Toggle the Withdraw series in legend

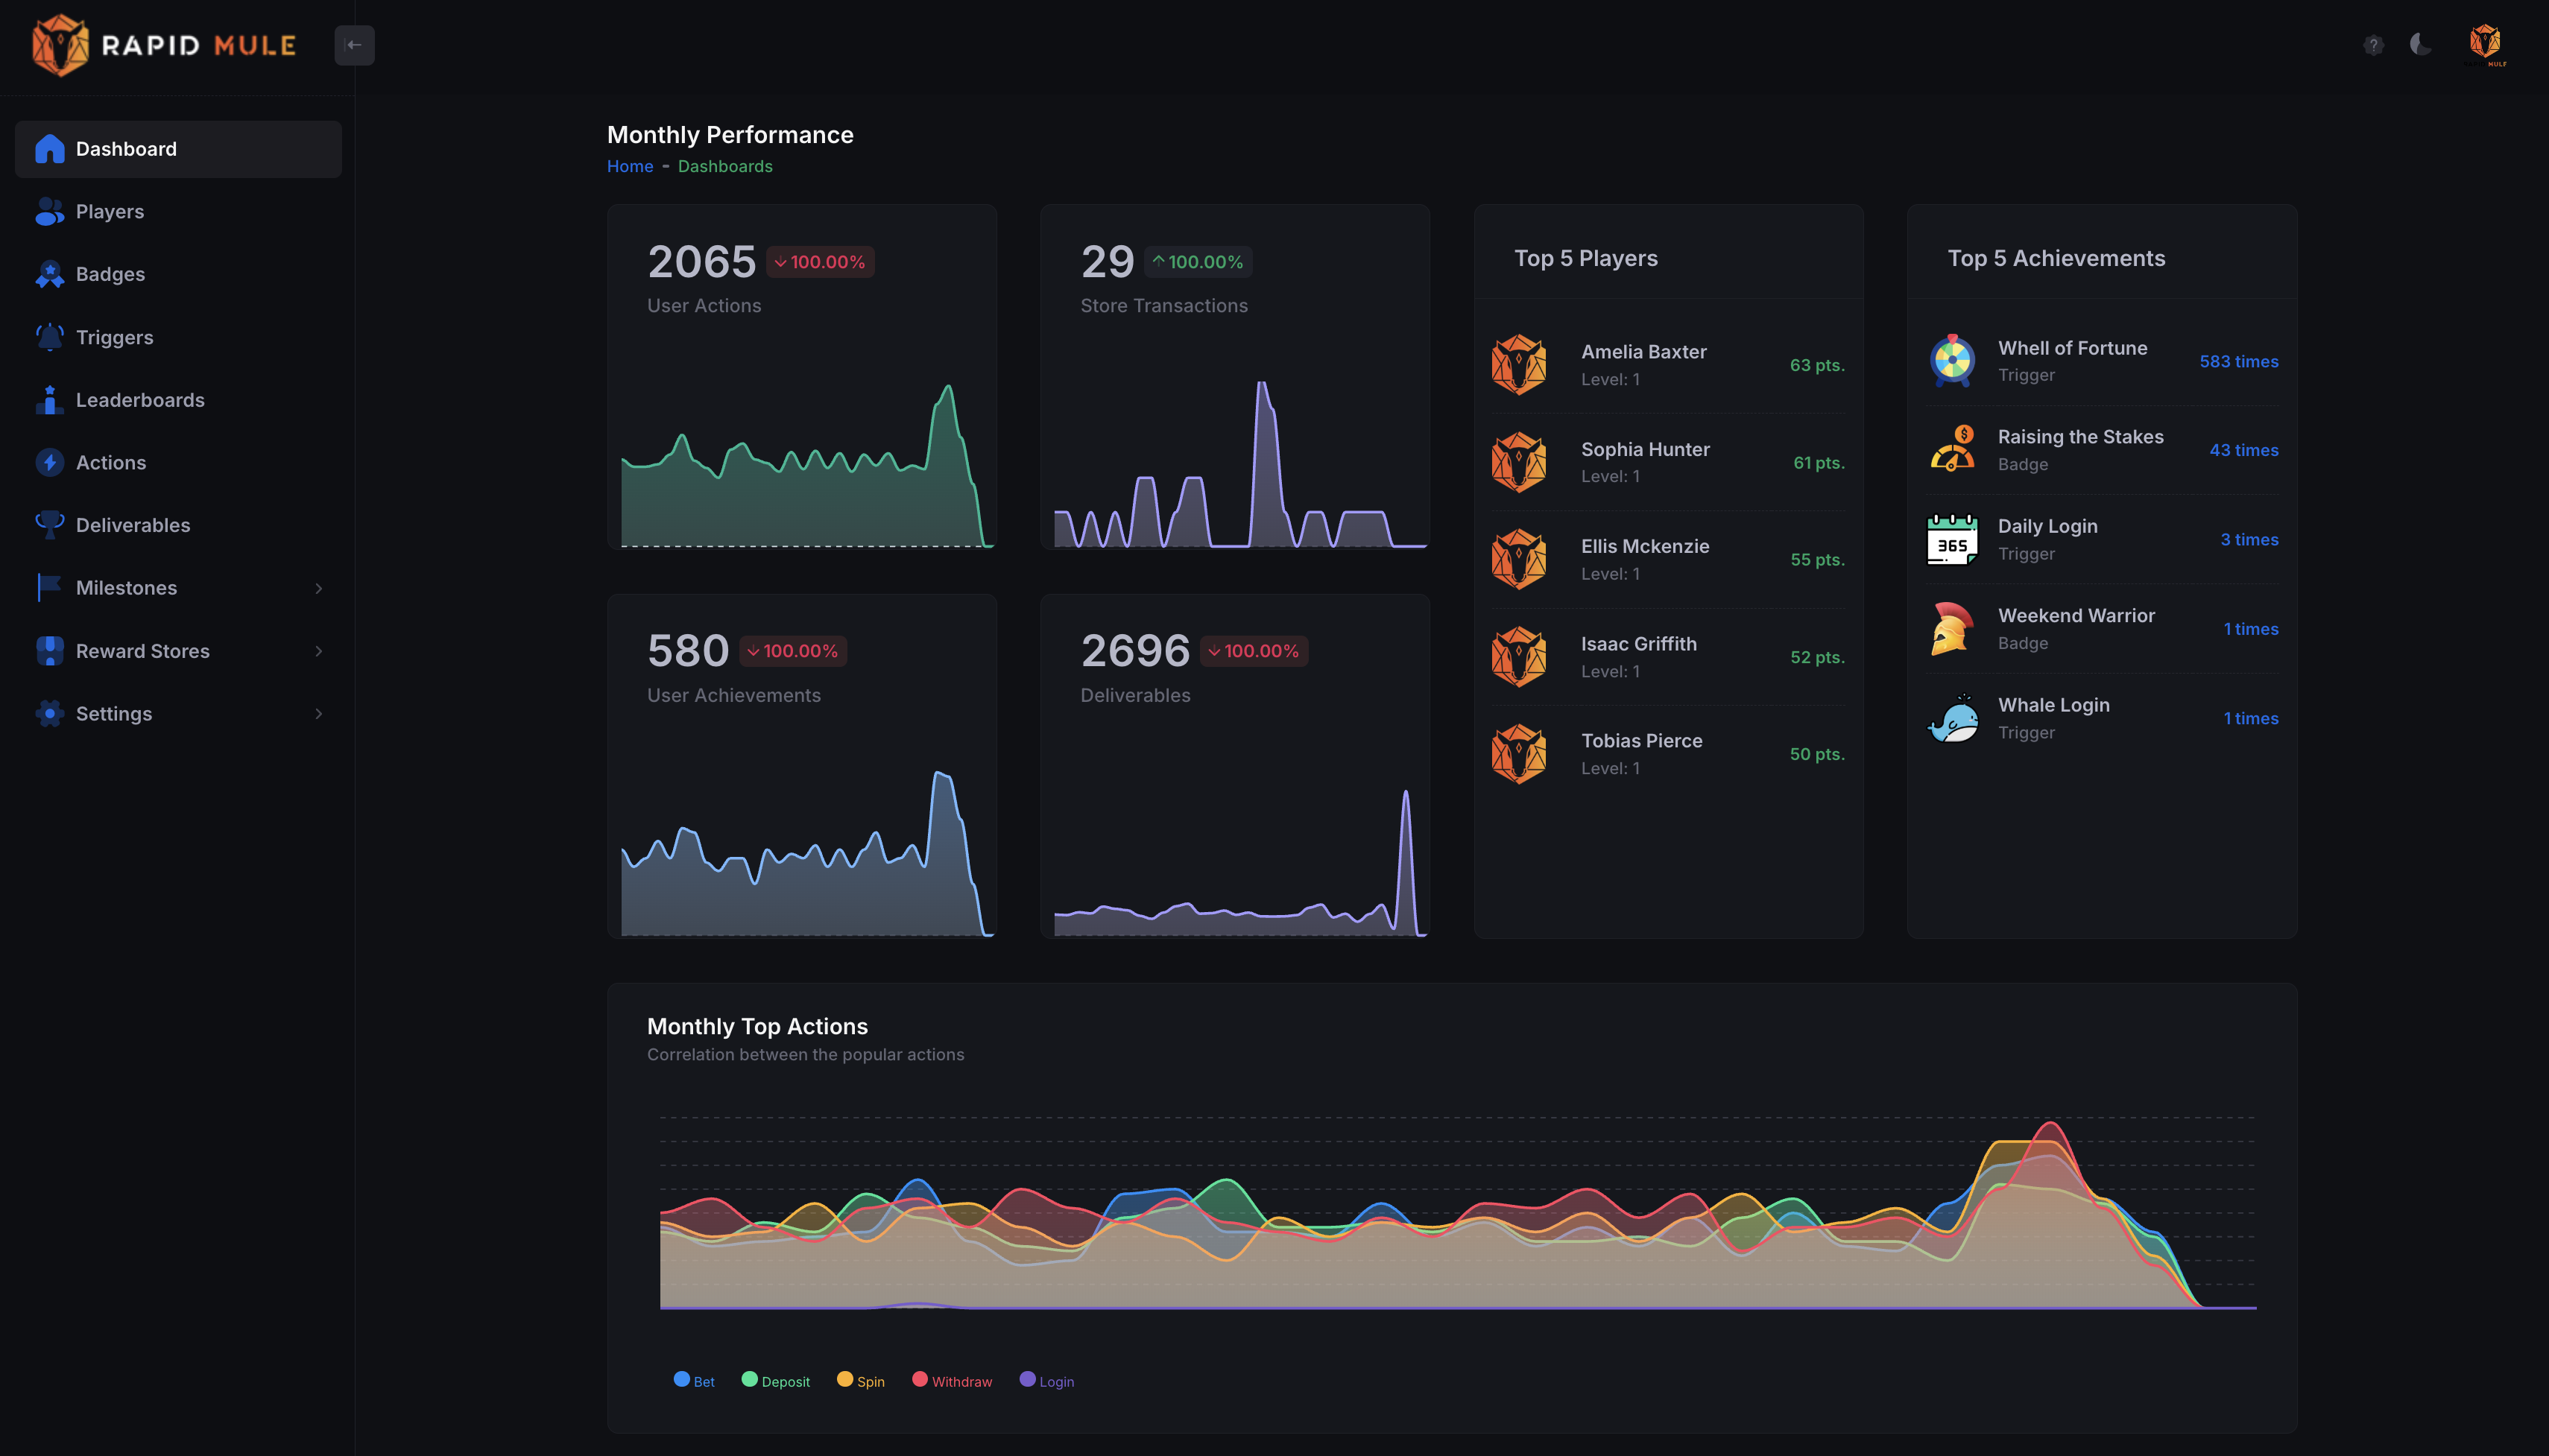951,1381
